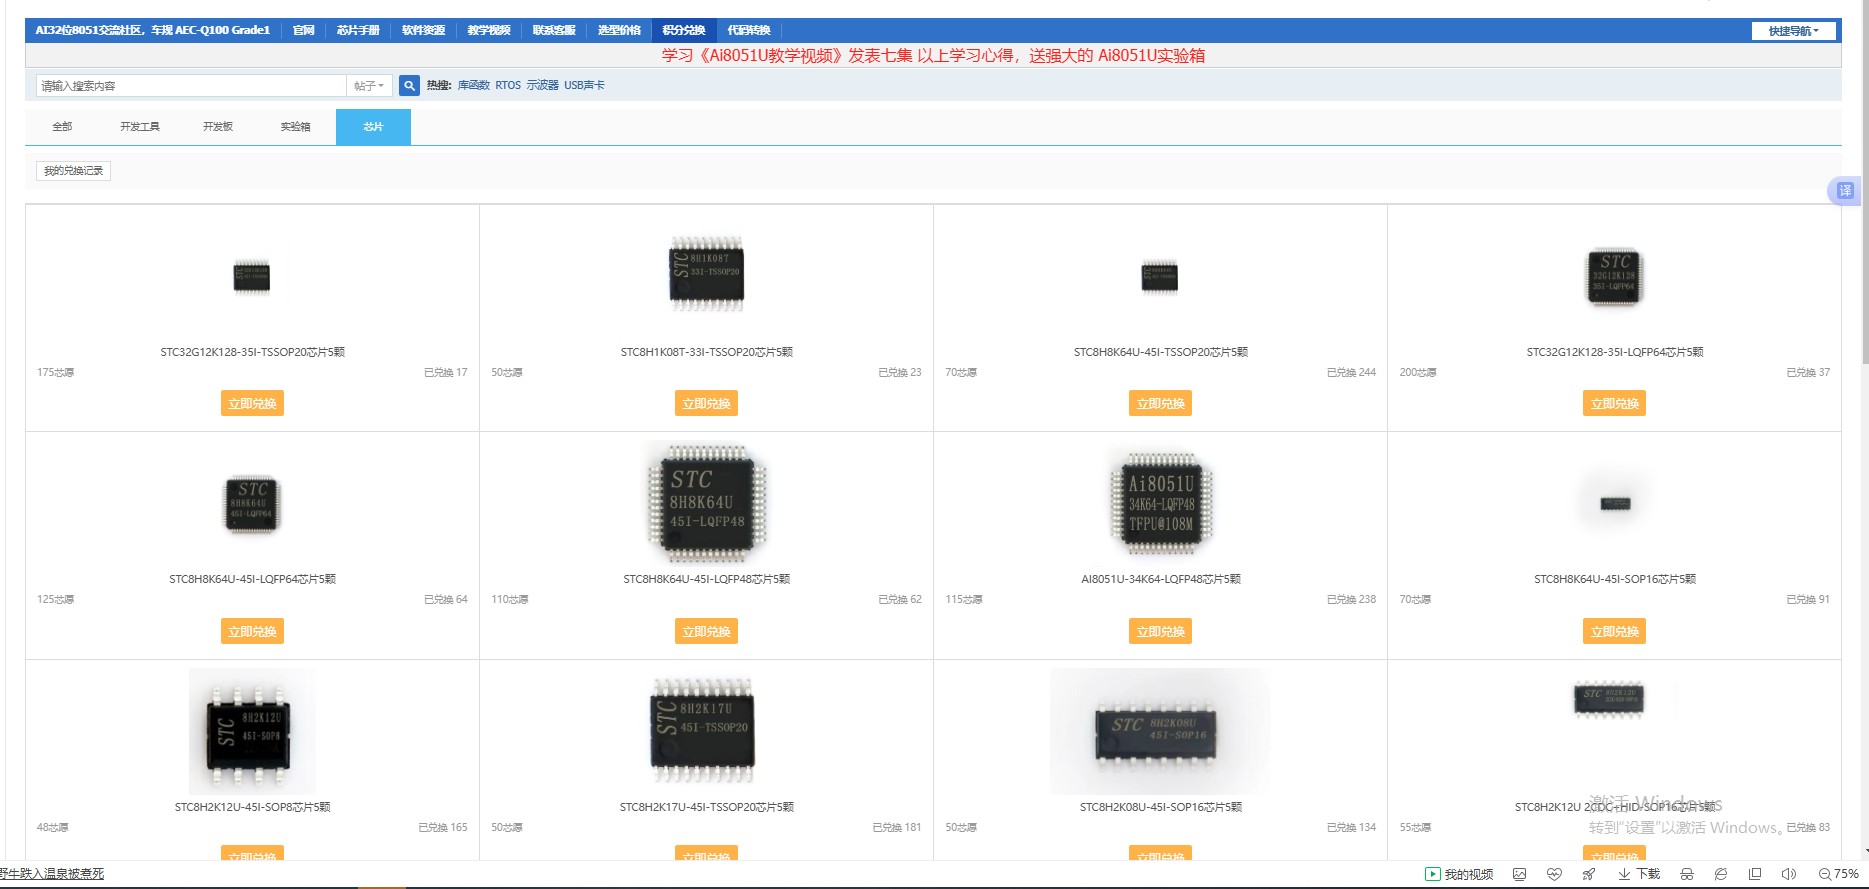Click 立即兑换 for AI8051U-34K64-LQFP48
The width and height of the screenshot is (1869, 889).
point(1160,632)
